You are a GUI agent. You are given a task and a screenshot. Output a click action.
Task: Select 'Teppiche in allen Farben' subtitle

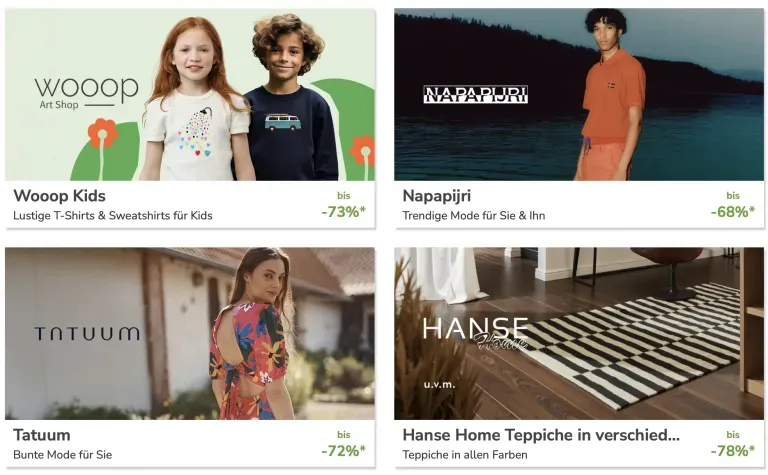click(x=465, y=455)
